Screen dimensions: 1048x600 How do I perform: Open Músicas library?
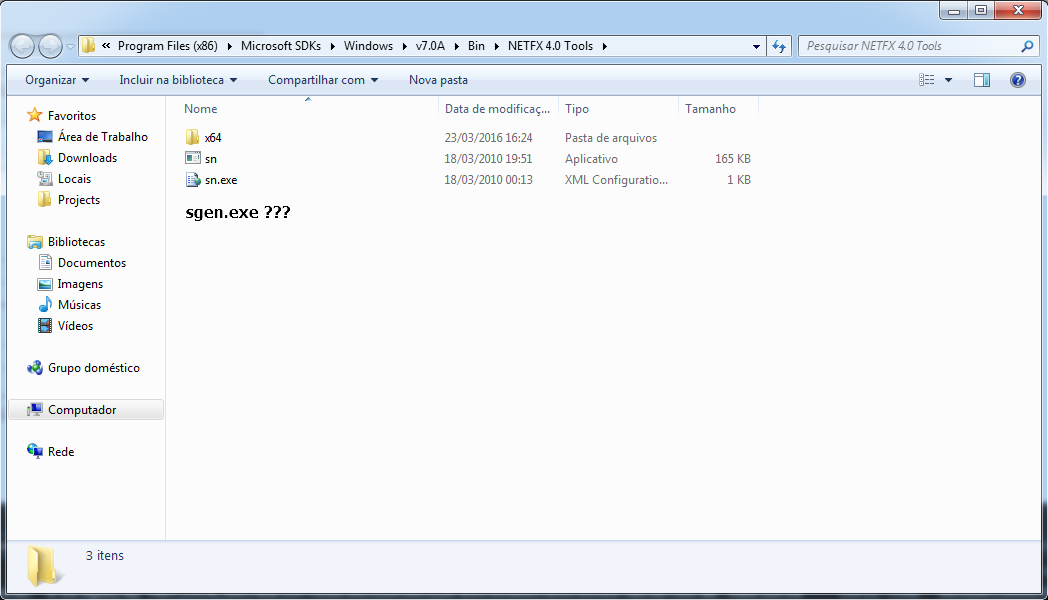tap(80, 305)
